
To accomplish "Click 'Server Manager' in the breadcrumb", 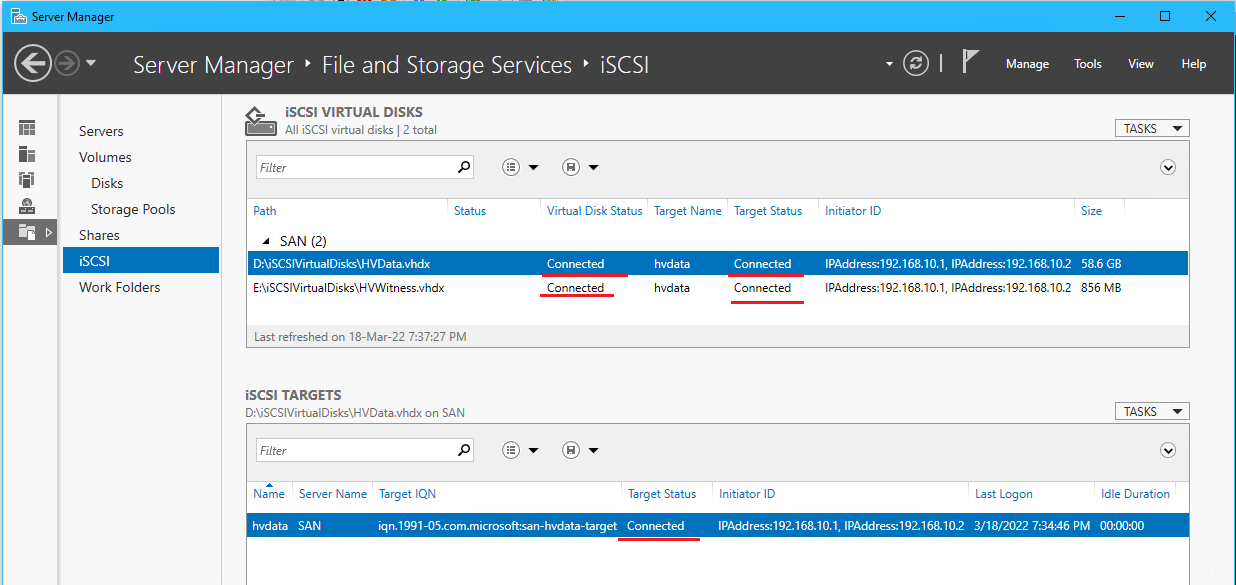I will click(213, 65).
